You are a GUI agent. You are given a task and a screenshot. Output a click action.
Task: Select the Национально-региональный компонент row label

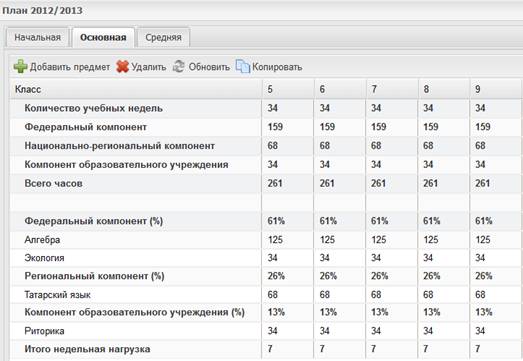119,146
